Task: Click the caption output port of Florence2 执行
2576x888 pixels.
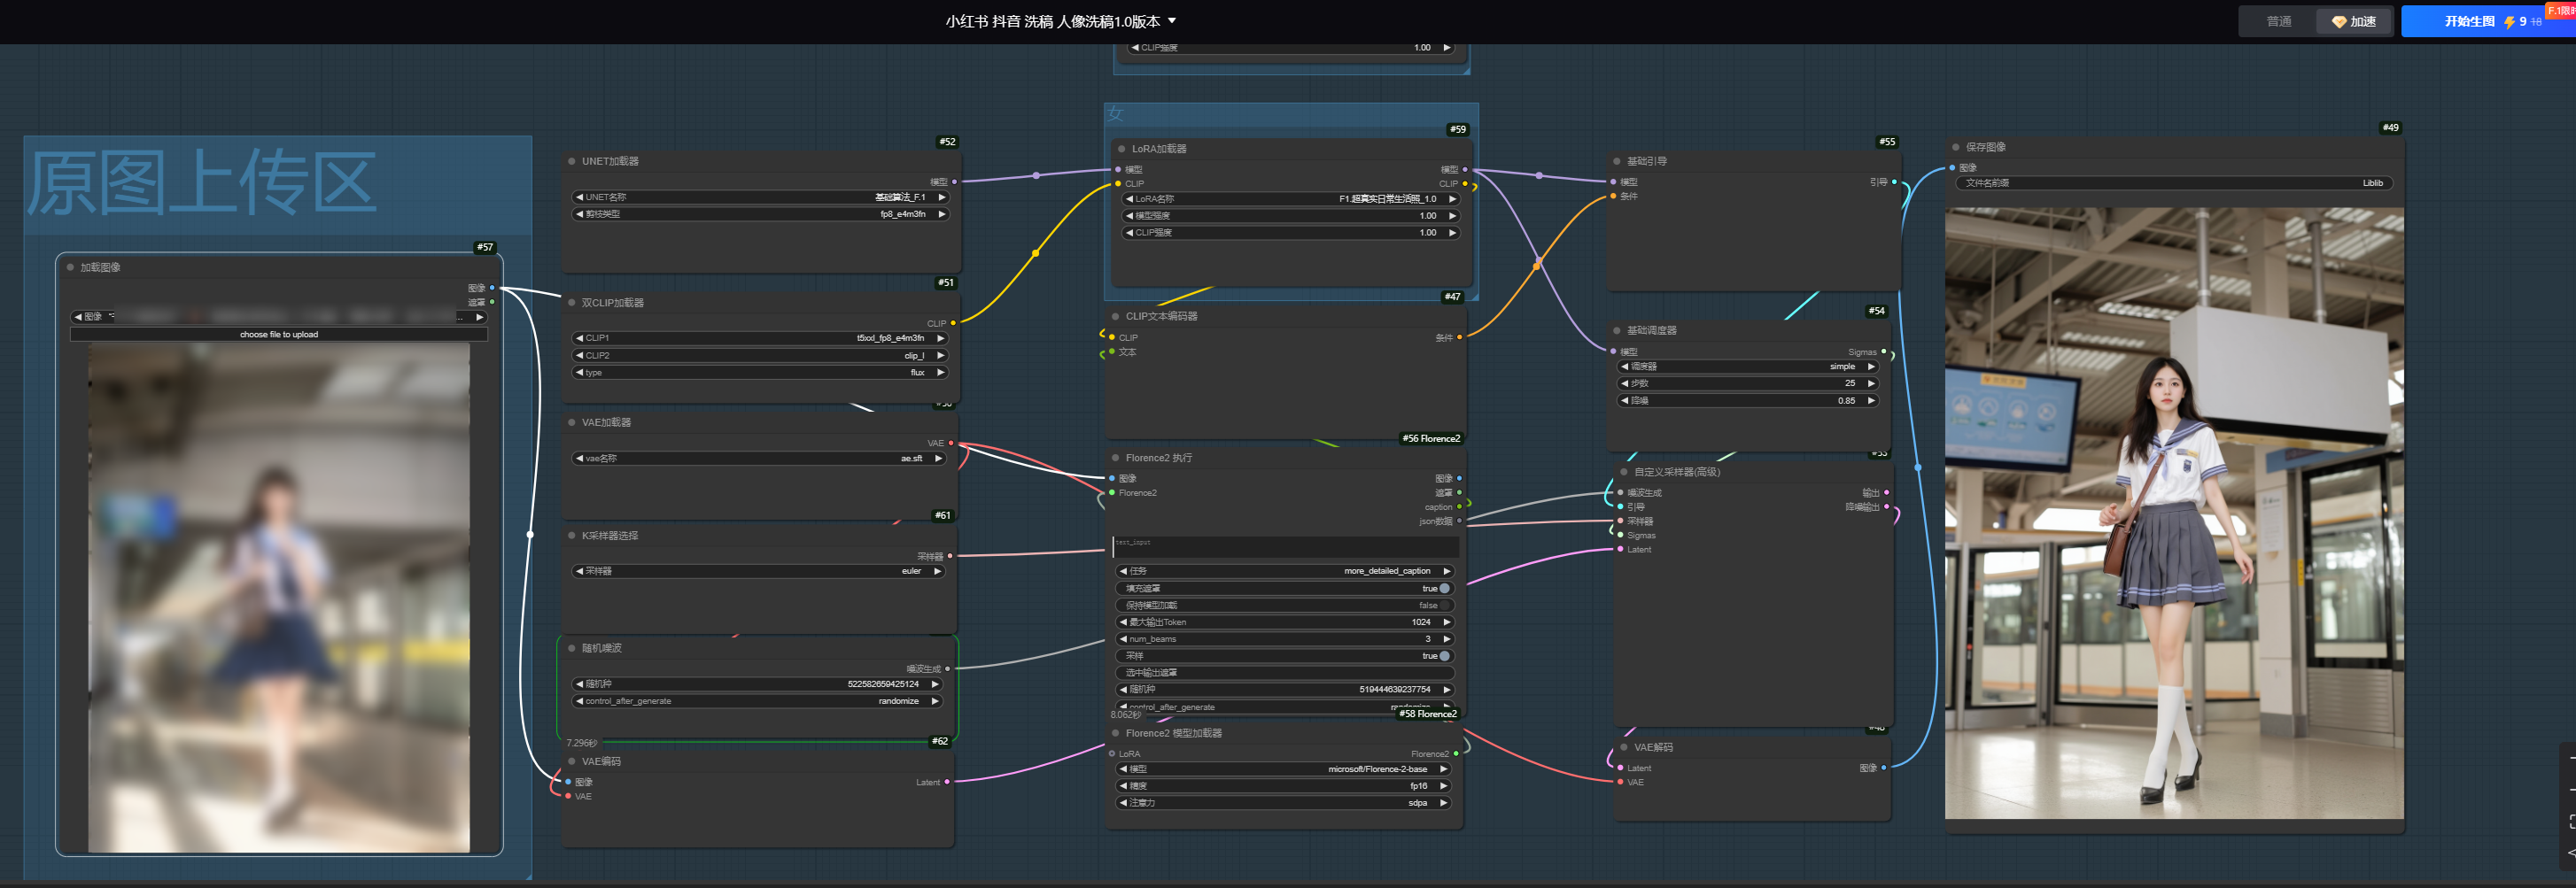Action: click(x=1459, y=507)
